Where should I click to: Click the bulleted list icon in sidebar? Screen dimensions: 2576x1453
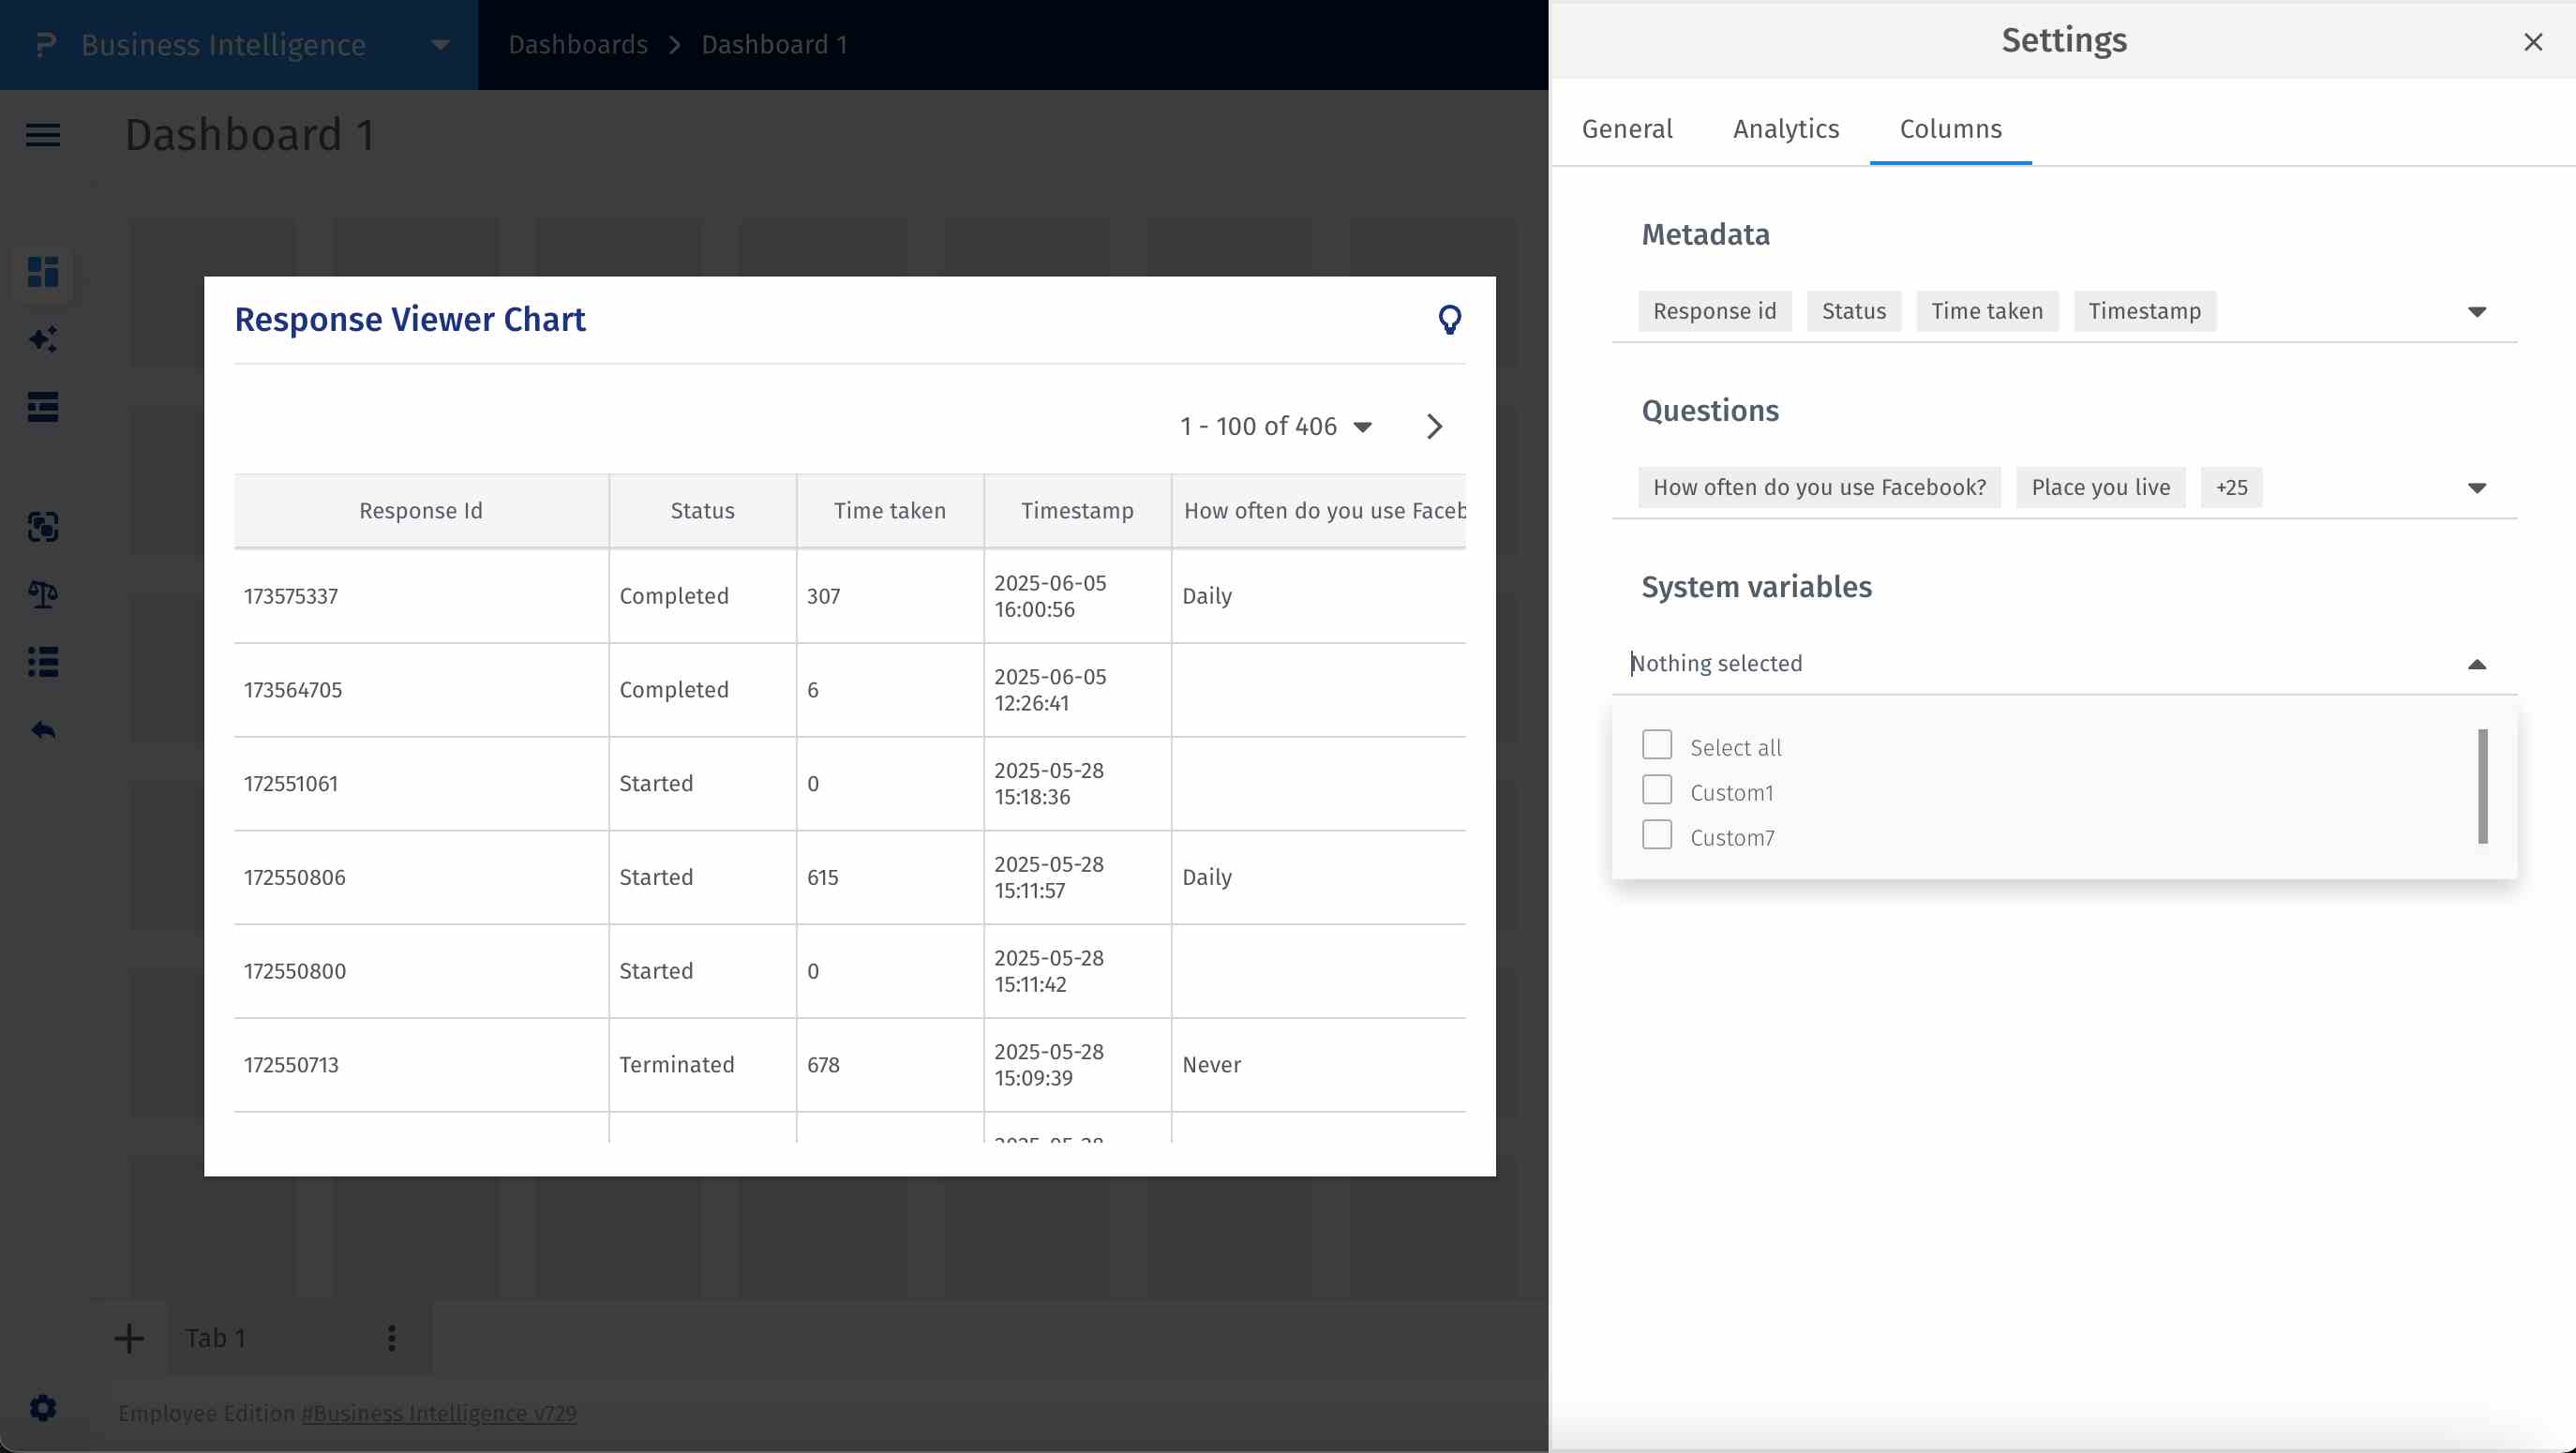tap(43, 662)
